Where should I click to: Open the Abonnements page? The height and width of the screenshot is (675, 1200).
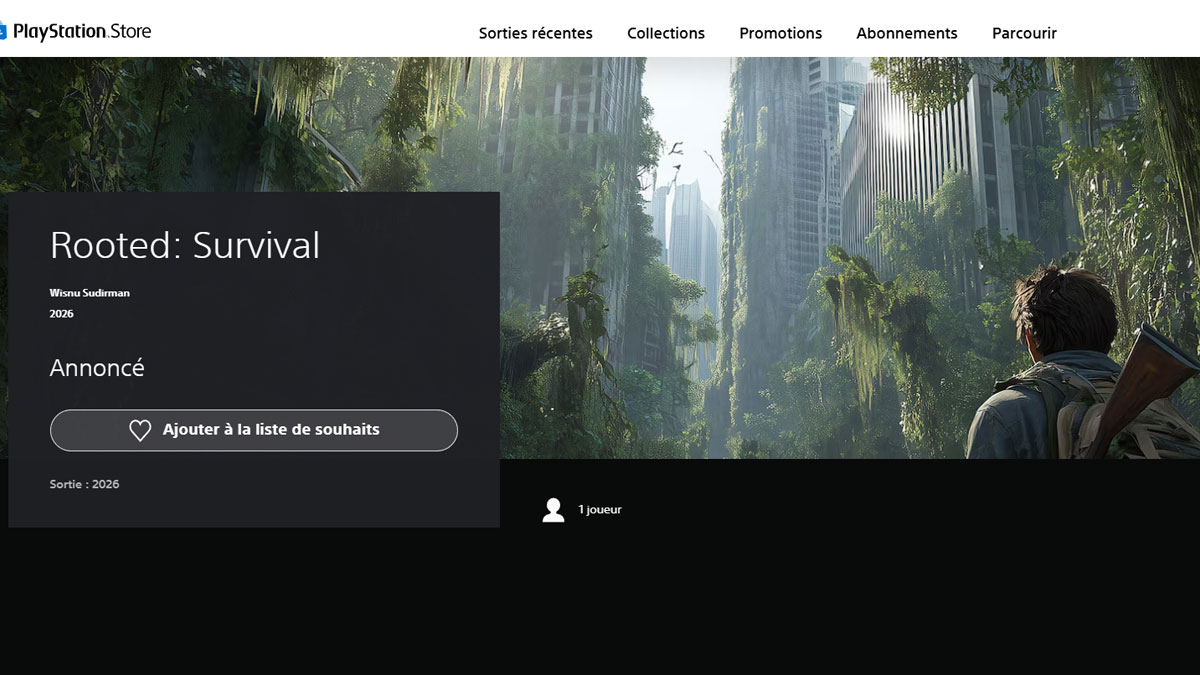point(906,33)
